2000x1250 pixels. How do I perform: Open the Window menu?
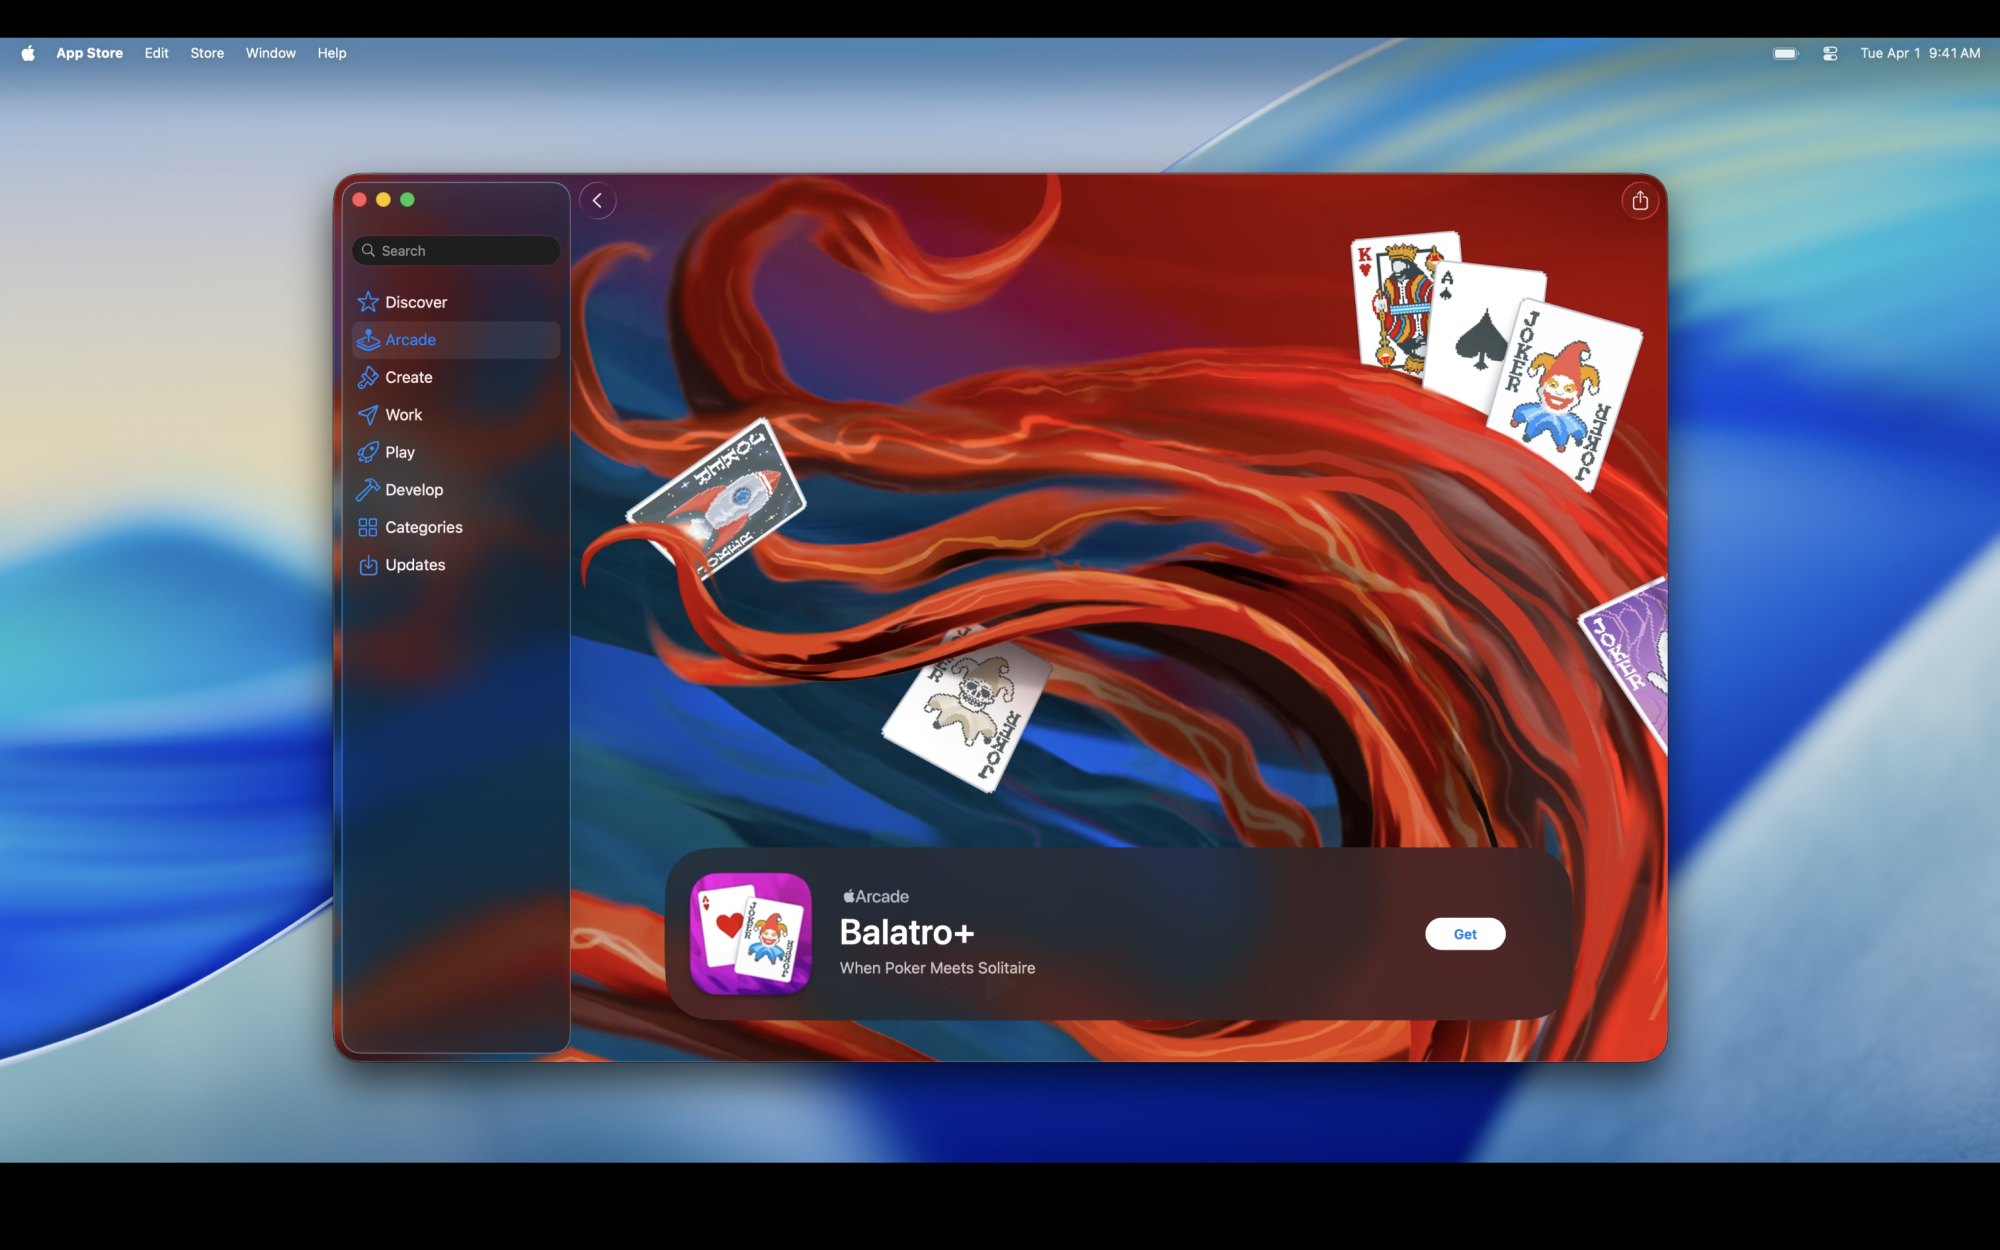(x=270, y=53)
